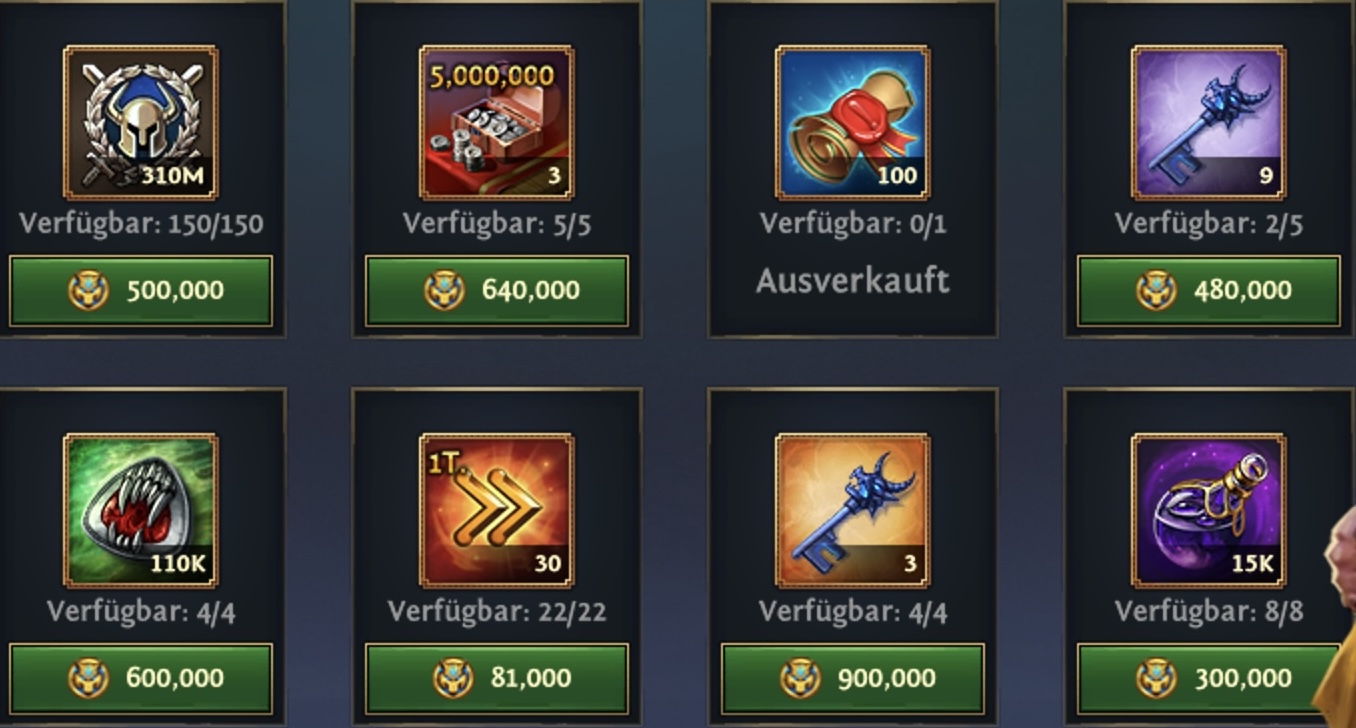1356x728 pixels.
Task: Purchase potion flask for 300,000
Action: pos(1209,679)
